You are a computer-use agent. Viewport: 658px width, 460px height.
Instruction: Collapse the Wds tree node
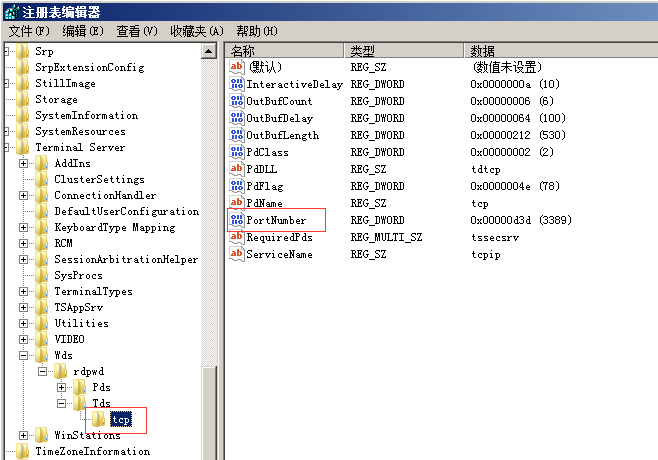coord(24,355)
